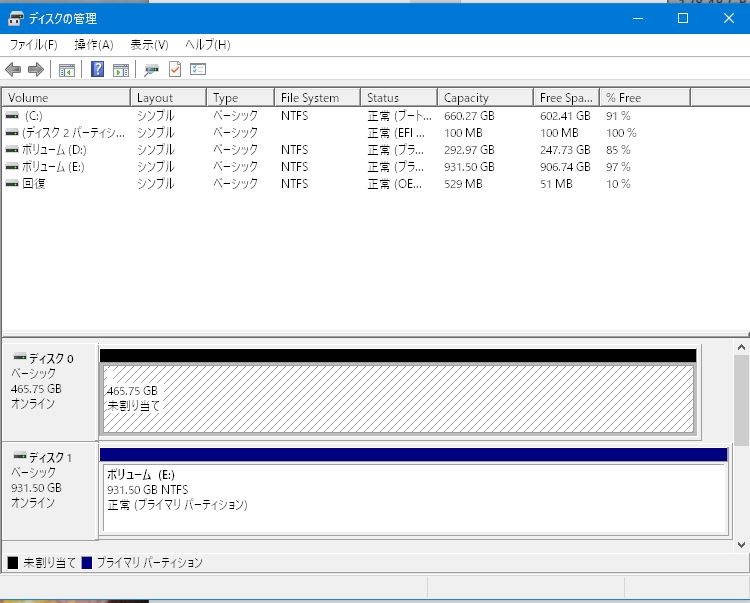The image size is (750, 603).
Task: Click drive icon beside ボリューム (E:) in list
Action: [x=12, y=167]
